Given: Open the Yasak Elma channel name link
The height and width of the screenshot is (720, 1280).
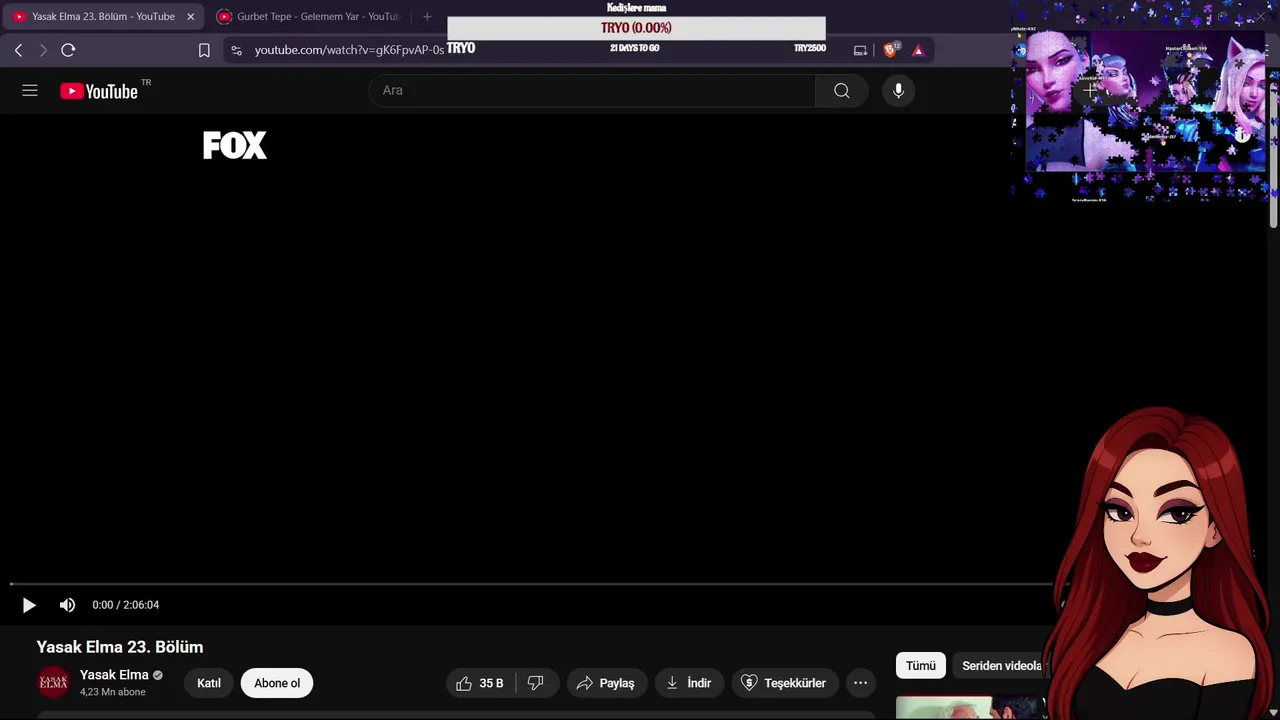Looking at the screenshot, I should (x=114, y=675).
